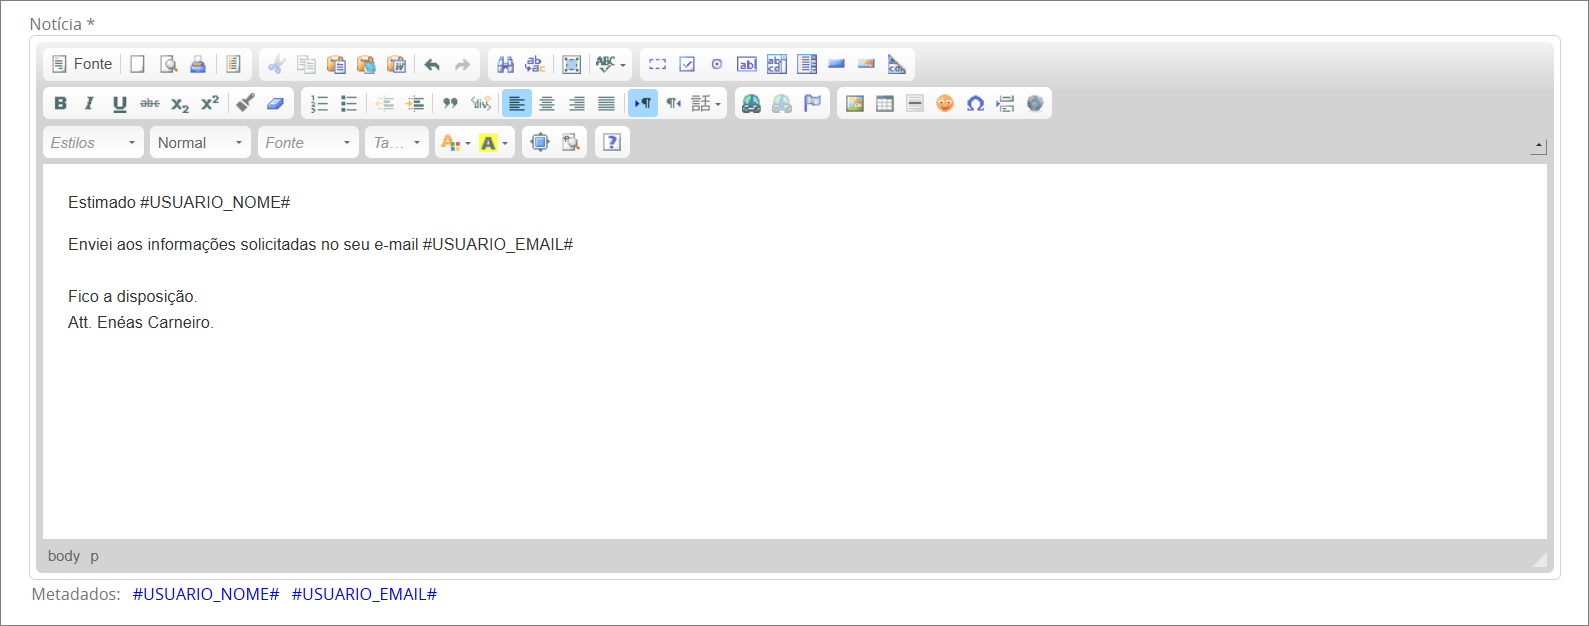This screenshot has height=626, width=1589.
Task: Set text direction left to right
Action: tap(643, 103)
